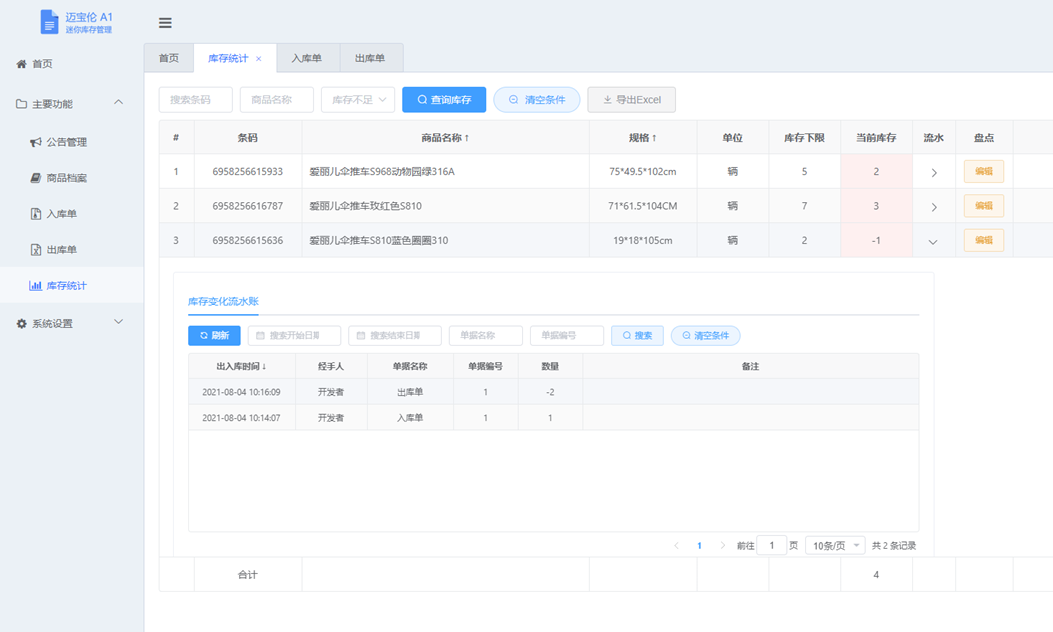Toggle the hamburger sidebar menu icon
The width and height of the screenshot is (1053, 632).
coord(165,23)
